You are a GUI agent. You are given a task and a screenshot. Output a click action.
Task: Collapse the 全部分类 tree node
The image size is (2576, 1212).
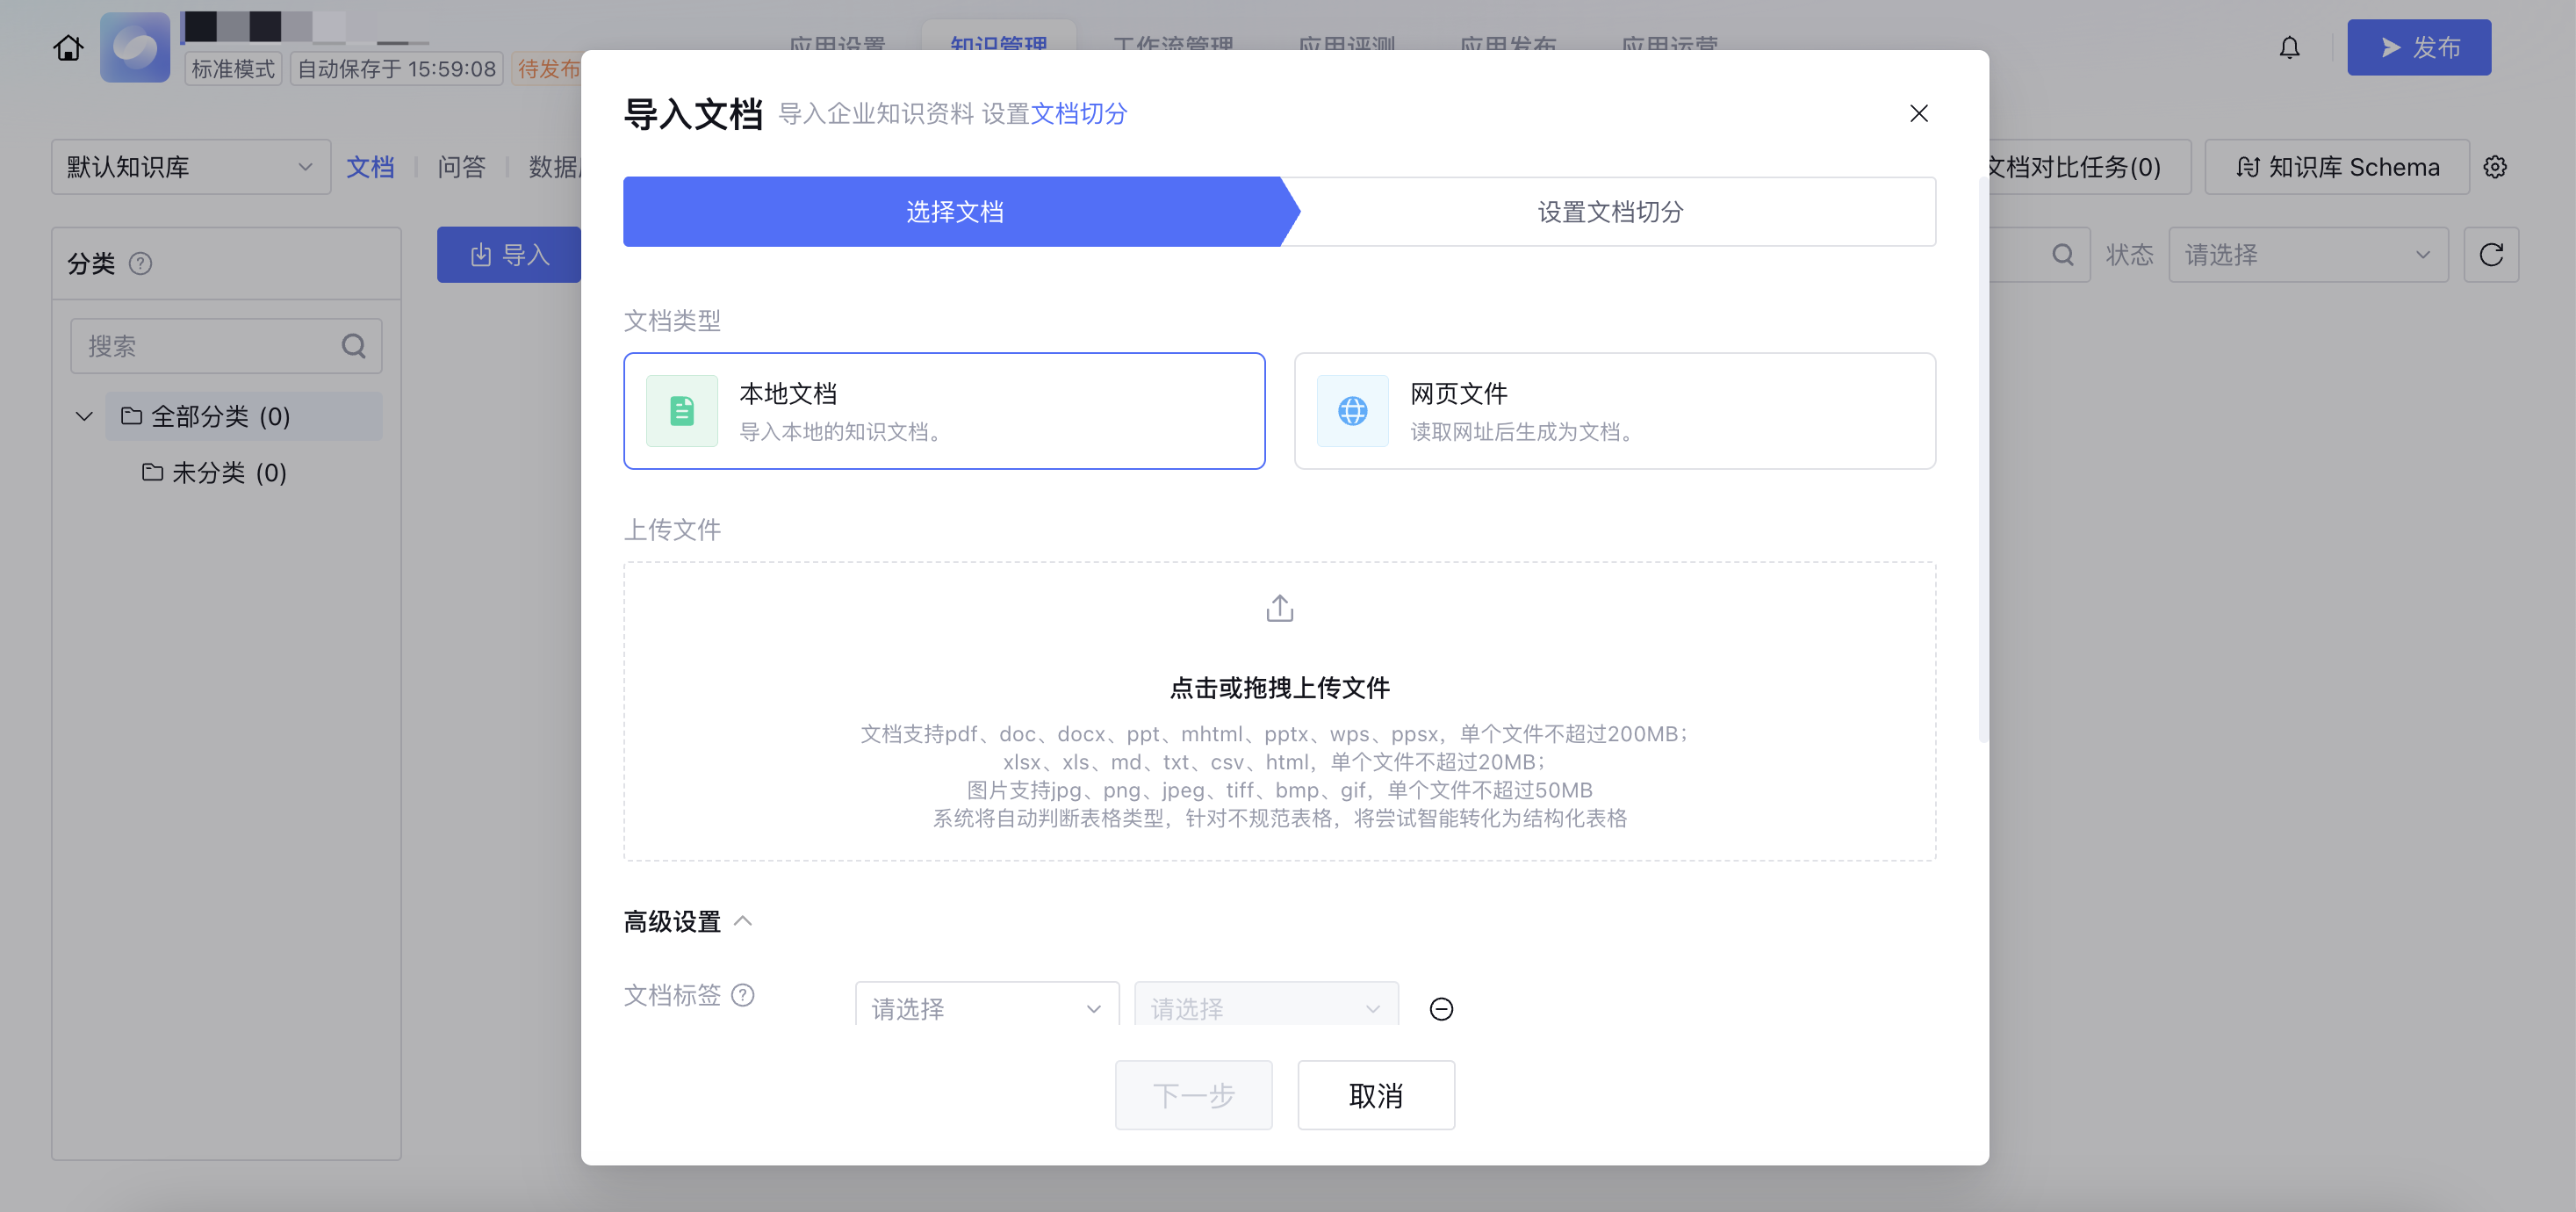click(x=84, y=416)
